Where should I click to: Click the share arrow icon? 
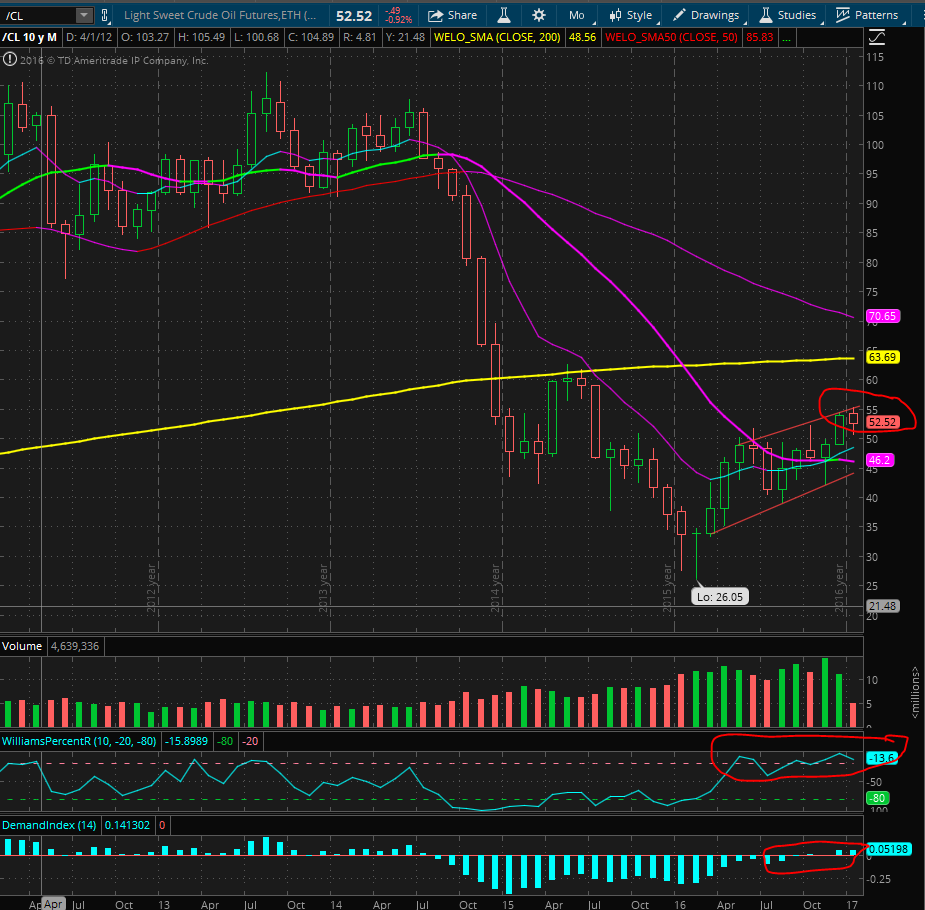tap(435, 15)
